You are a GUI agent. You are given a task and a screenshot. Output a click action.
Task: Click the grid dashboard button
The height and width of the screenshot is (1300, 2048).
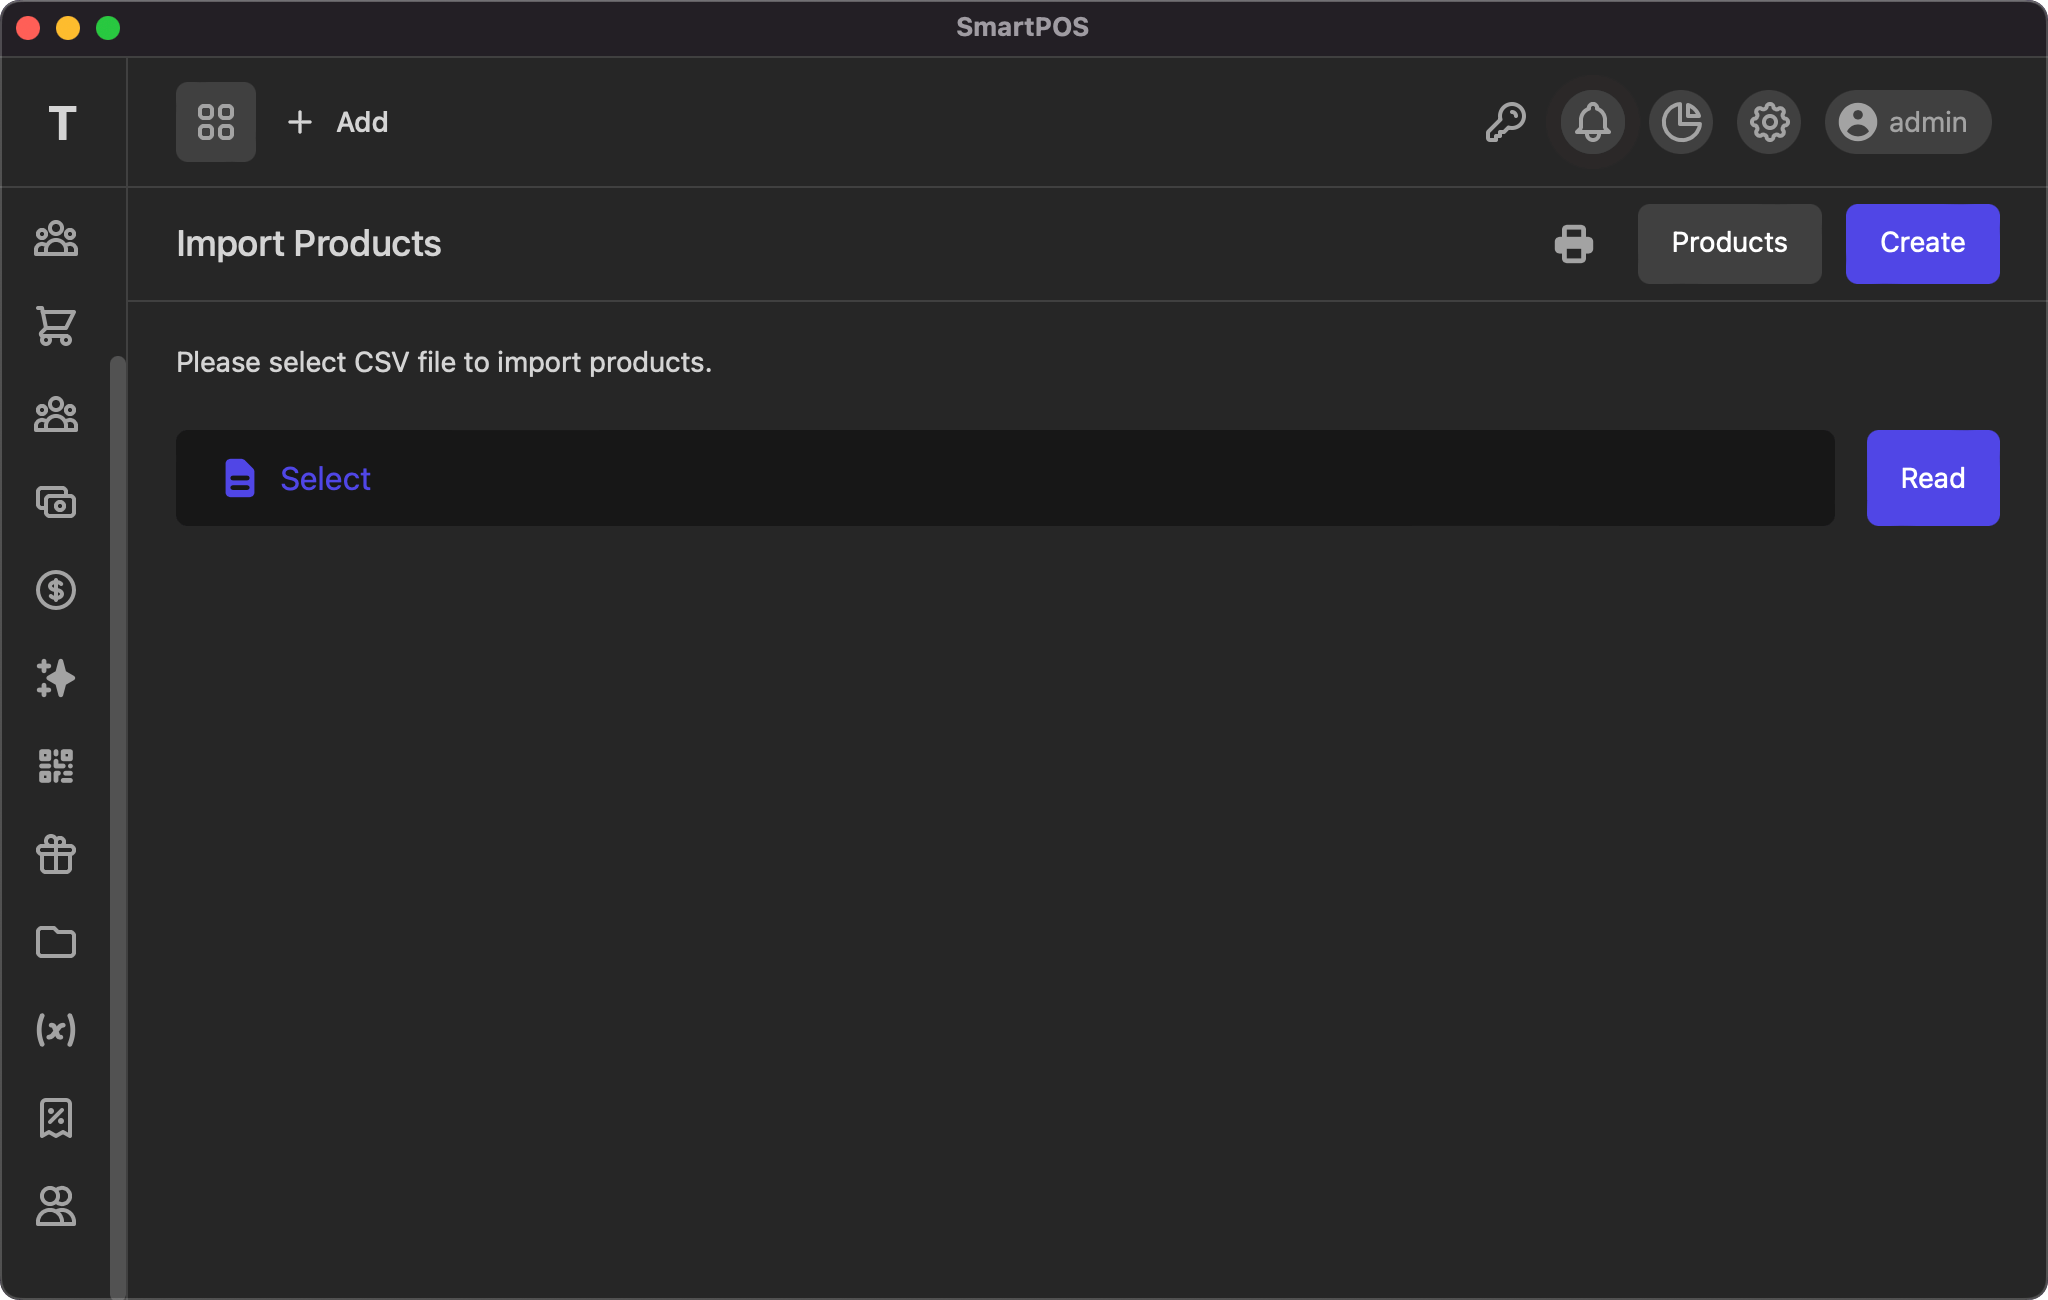click(x=216, y=122)
